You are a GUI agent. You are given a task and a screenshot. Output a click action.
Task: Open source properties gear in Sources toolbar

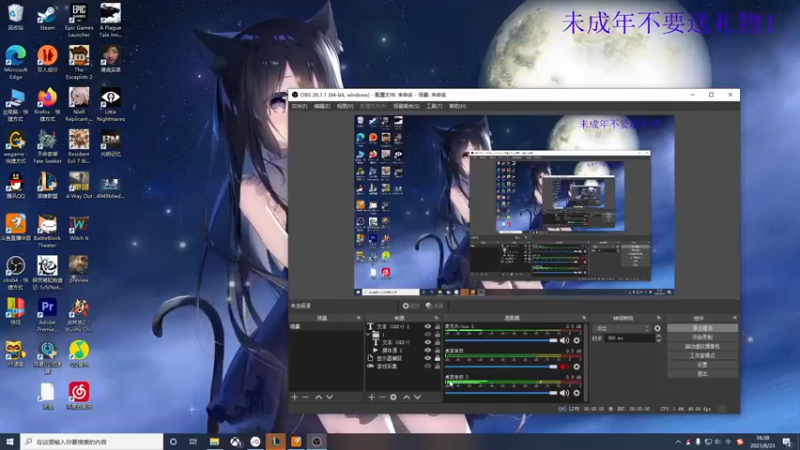pos(393,397)
